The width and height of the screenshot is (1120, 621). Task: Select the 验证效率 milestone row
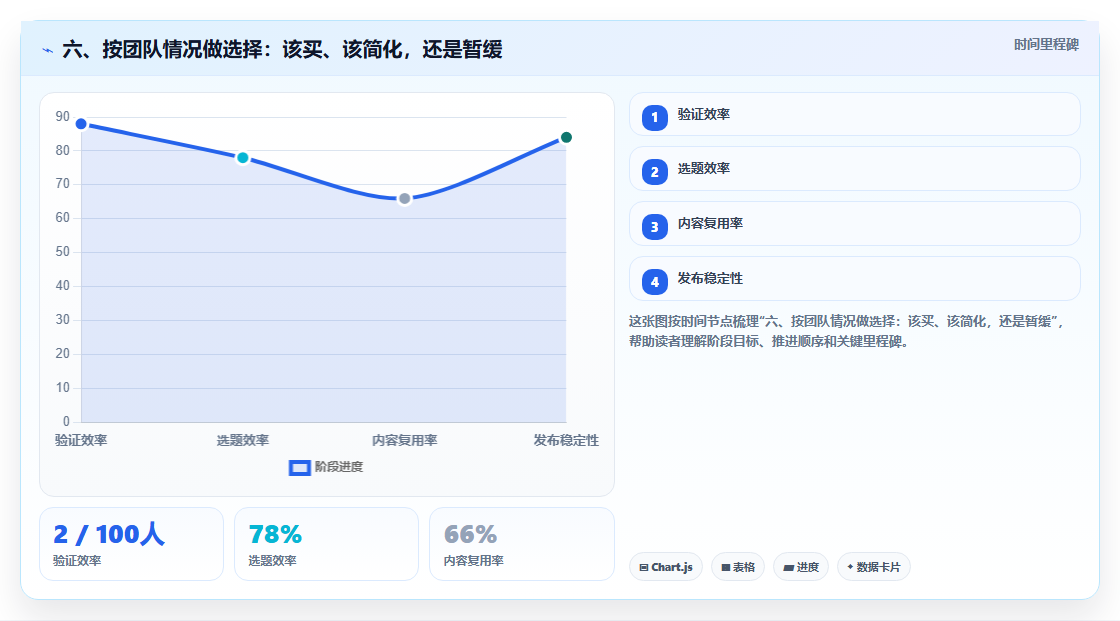(854, 114)
